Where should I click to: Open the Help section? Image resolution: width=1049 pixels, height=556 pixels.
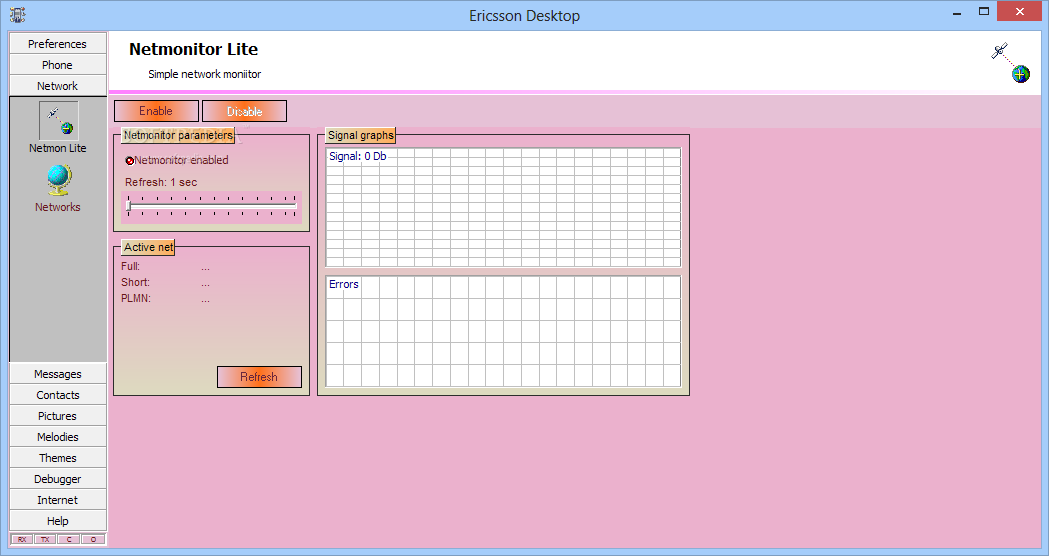[58, 521]
